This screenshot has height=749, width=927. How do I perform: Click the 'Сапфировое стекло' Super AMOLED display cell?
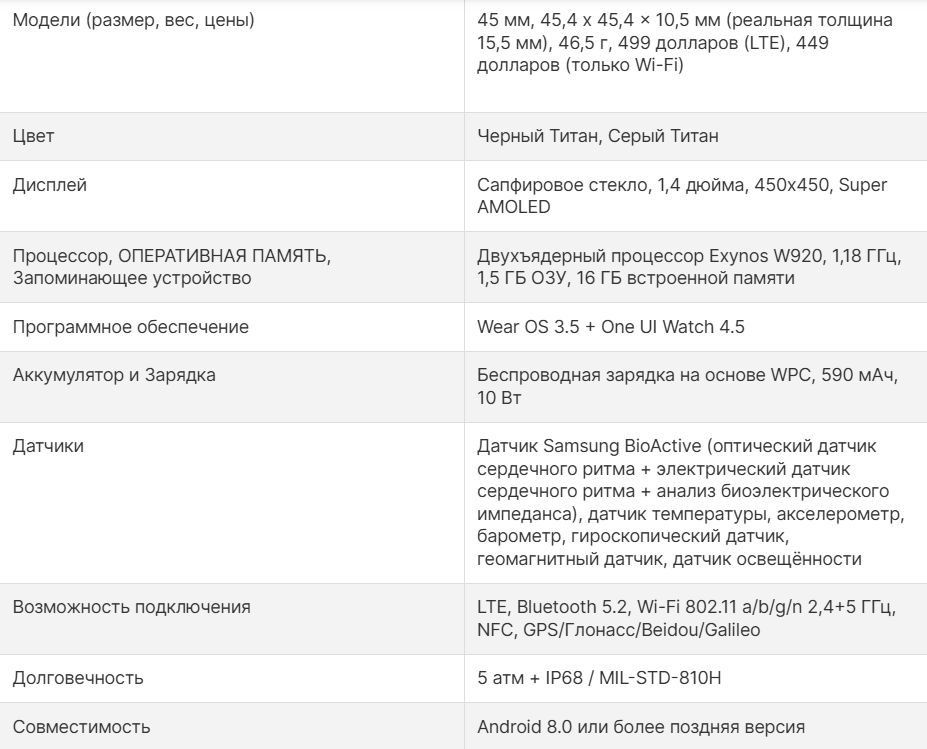[x=682, y=196]
